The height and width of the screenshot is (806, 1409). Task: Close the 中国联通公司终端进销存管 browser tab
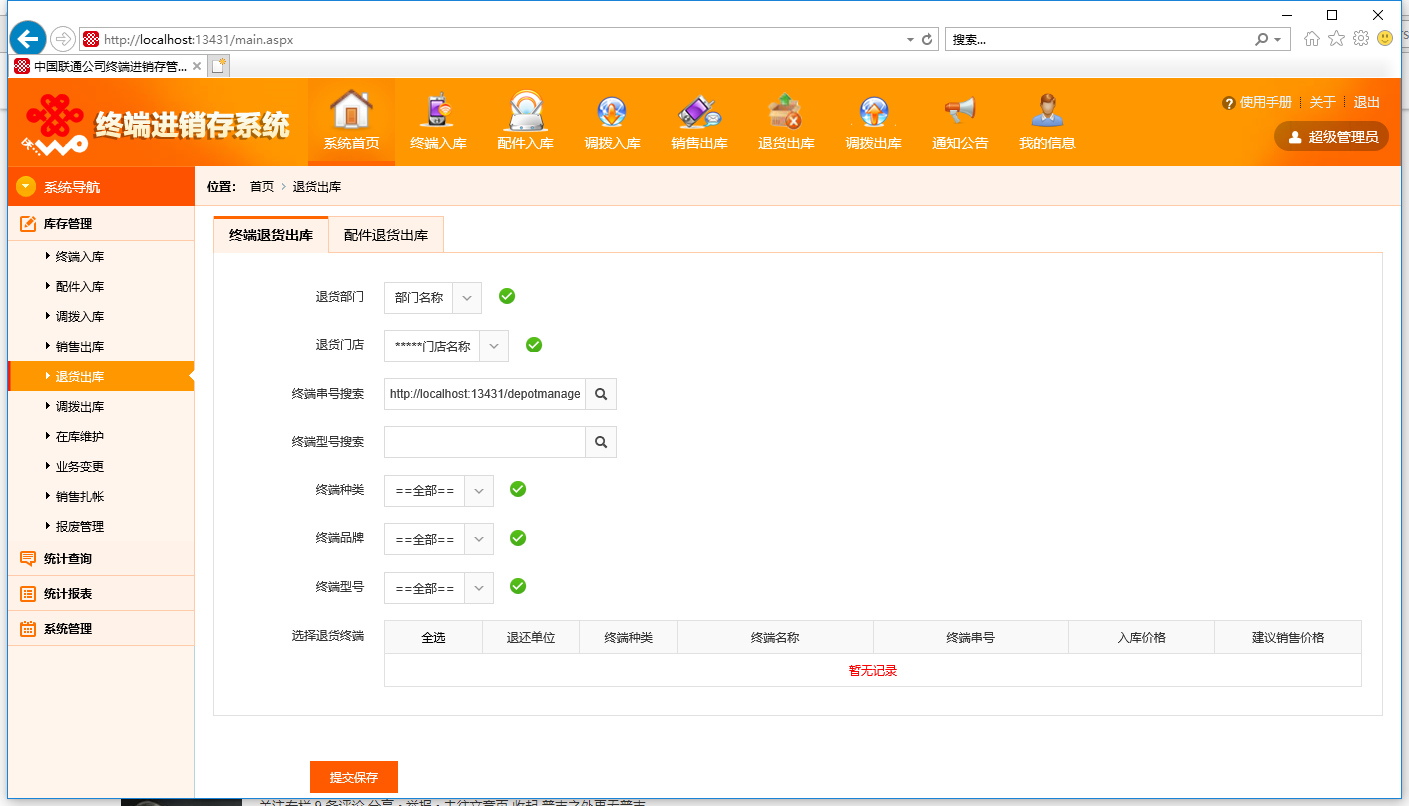click(x=197, y=66)
